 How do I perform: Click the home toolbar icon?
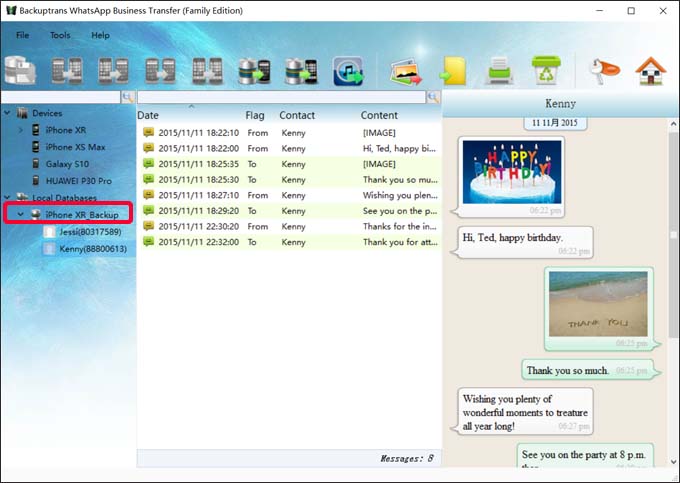pos(651,71)
